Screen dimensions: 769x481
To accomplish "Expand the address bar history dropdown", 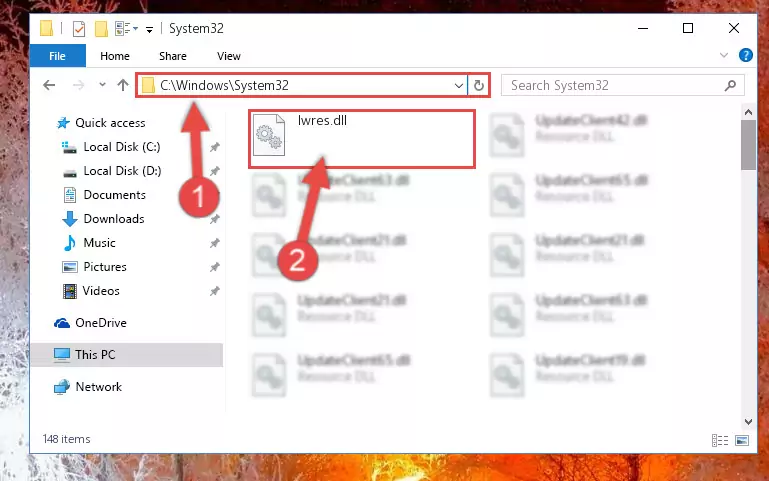I will [x=459, y=86].
